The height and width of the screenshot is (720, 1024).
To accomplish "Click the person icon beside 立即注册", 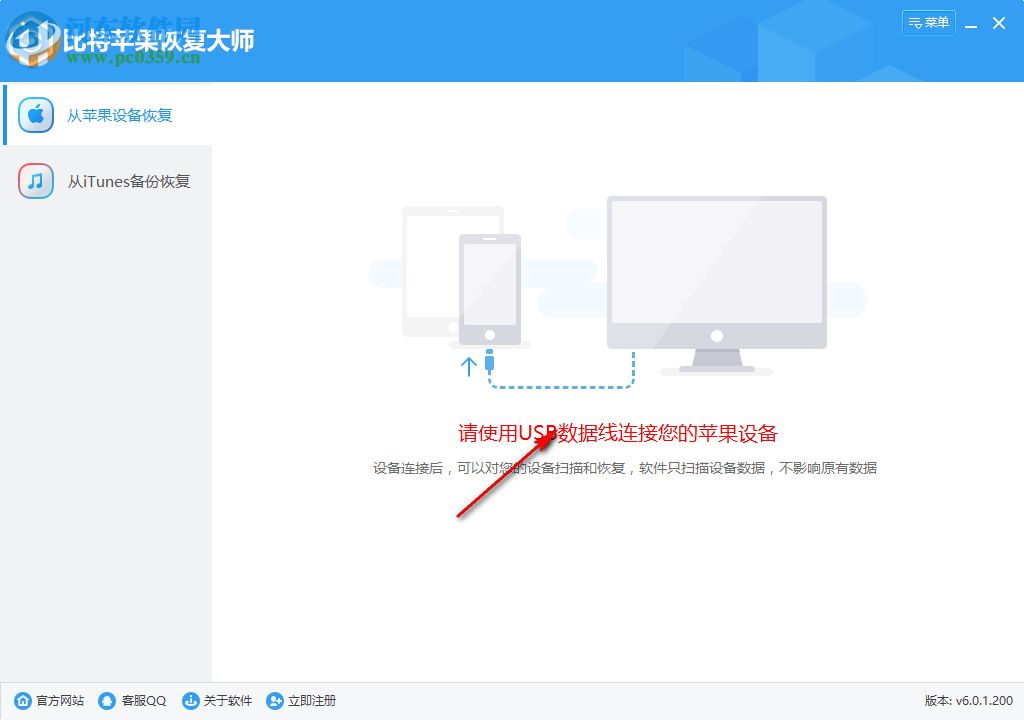I will coord(274,701).
